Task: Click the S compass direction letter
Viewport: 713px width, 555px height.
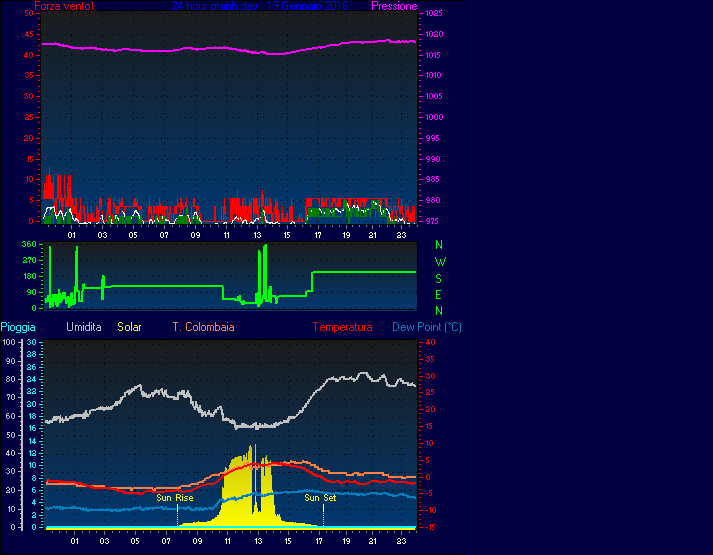Action: [438, 278]
